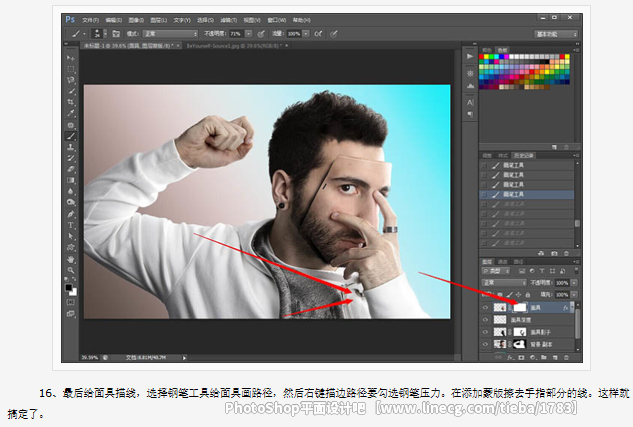Create new group folder icon
Image resolution: width=633 pixels, height=427 pixels.
click(544, 358)
